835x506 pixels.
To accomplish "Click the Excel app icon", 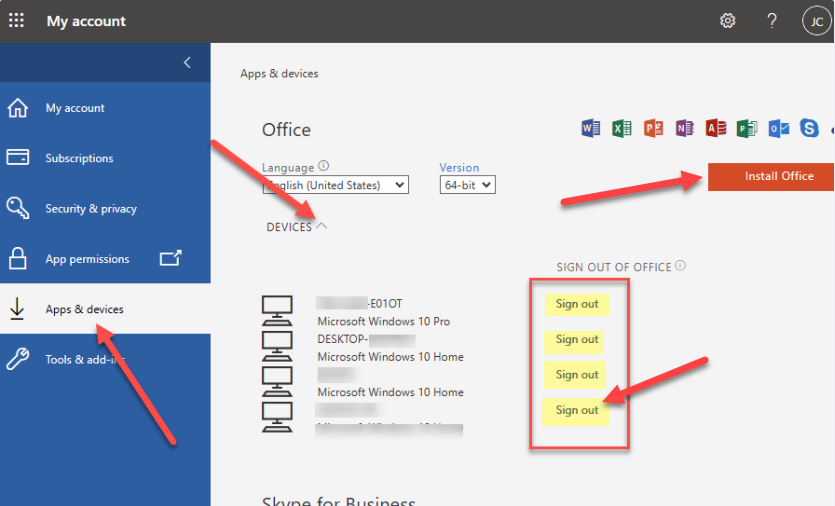I will (622, 128).
